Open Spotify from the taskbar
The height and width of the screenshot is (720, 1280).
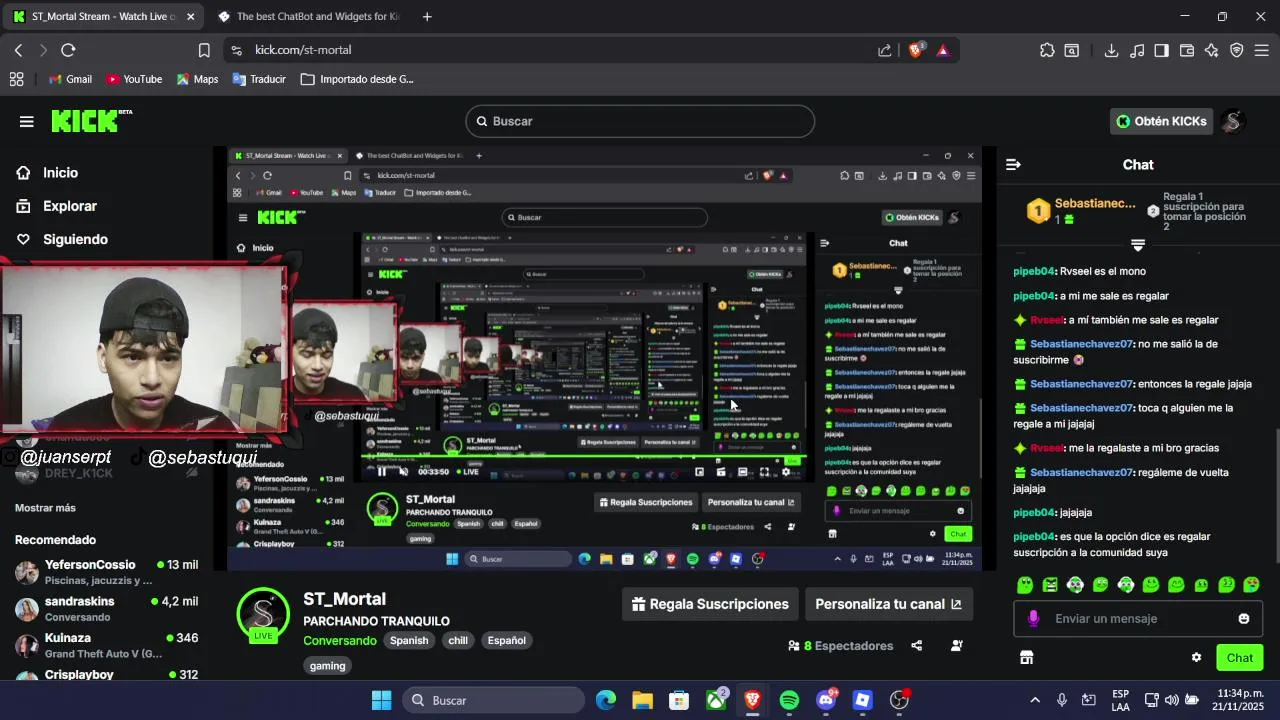[x=789, y=700]
